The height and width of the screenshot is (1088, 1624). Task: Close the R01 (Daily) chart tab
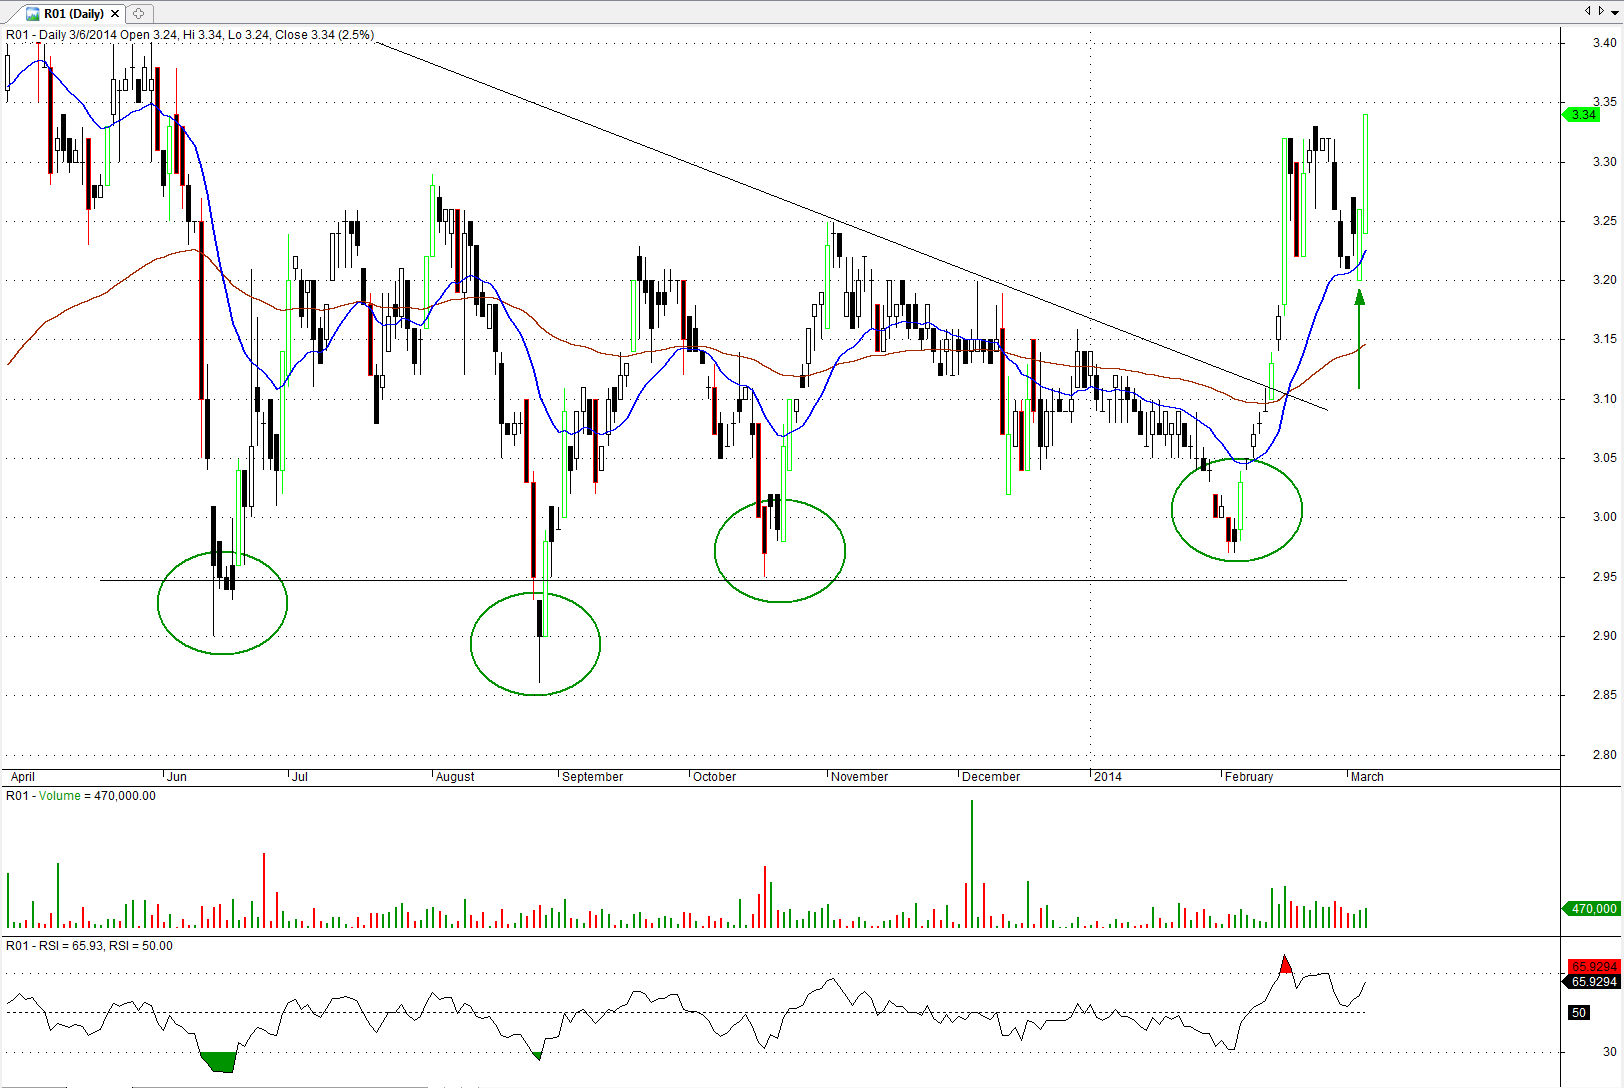[115, 14]
